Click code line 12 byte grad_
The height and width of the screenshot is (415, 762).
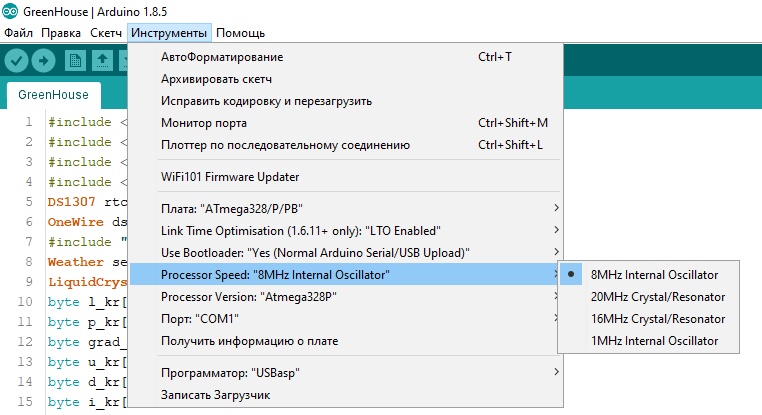click(x=87, y=342)
